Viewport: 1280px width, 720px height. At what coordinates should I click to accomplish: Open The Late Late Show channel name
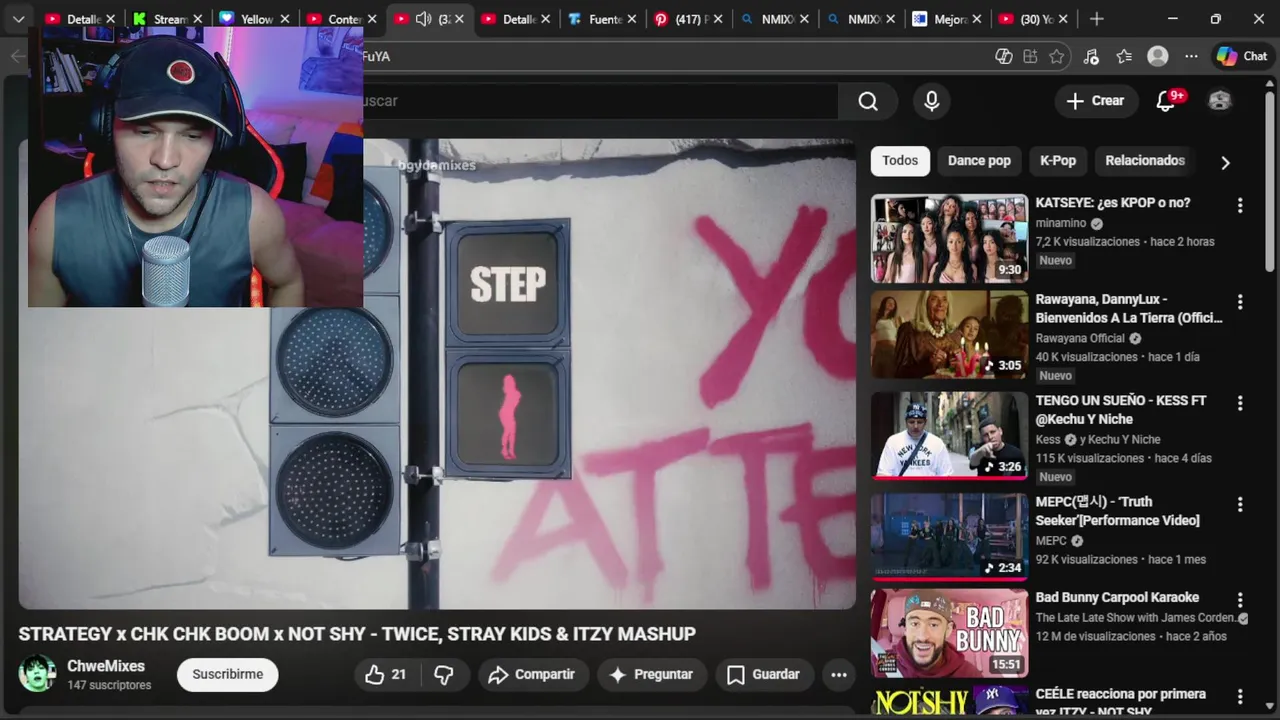pyautogui.click(x=1136, y=617)
